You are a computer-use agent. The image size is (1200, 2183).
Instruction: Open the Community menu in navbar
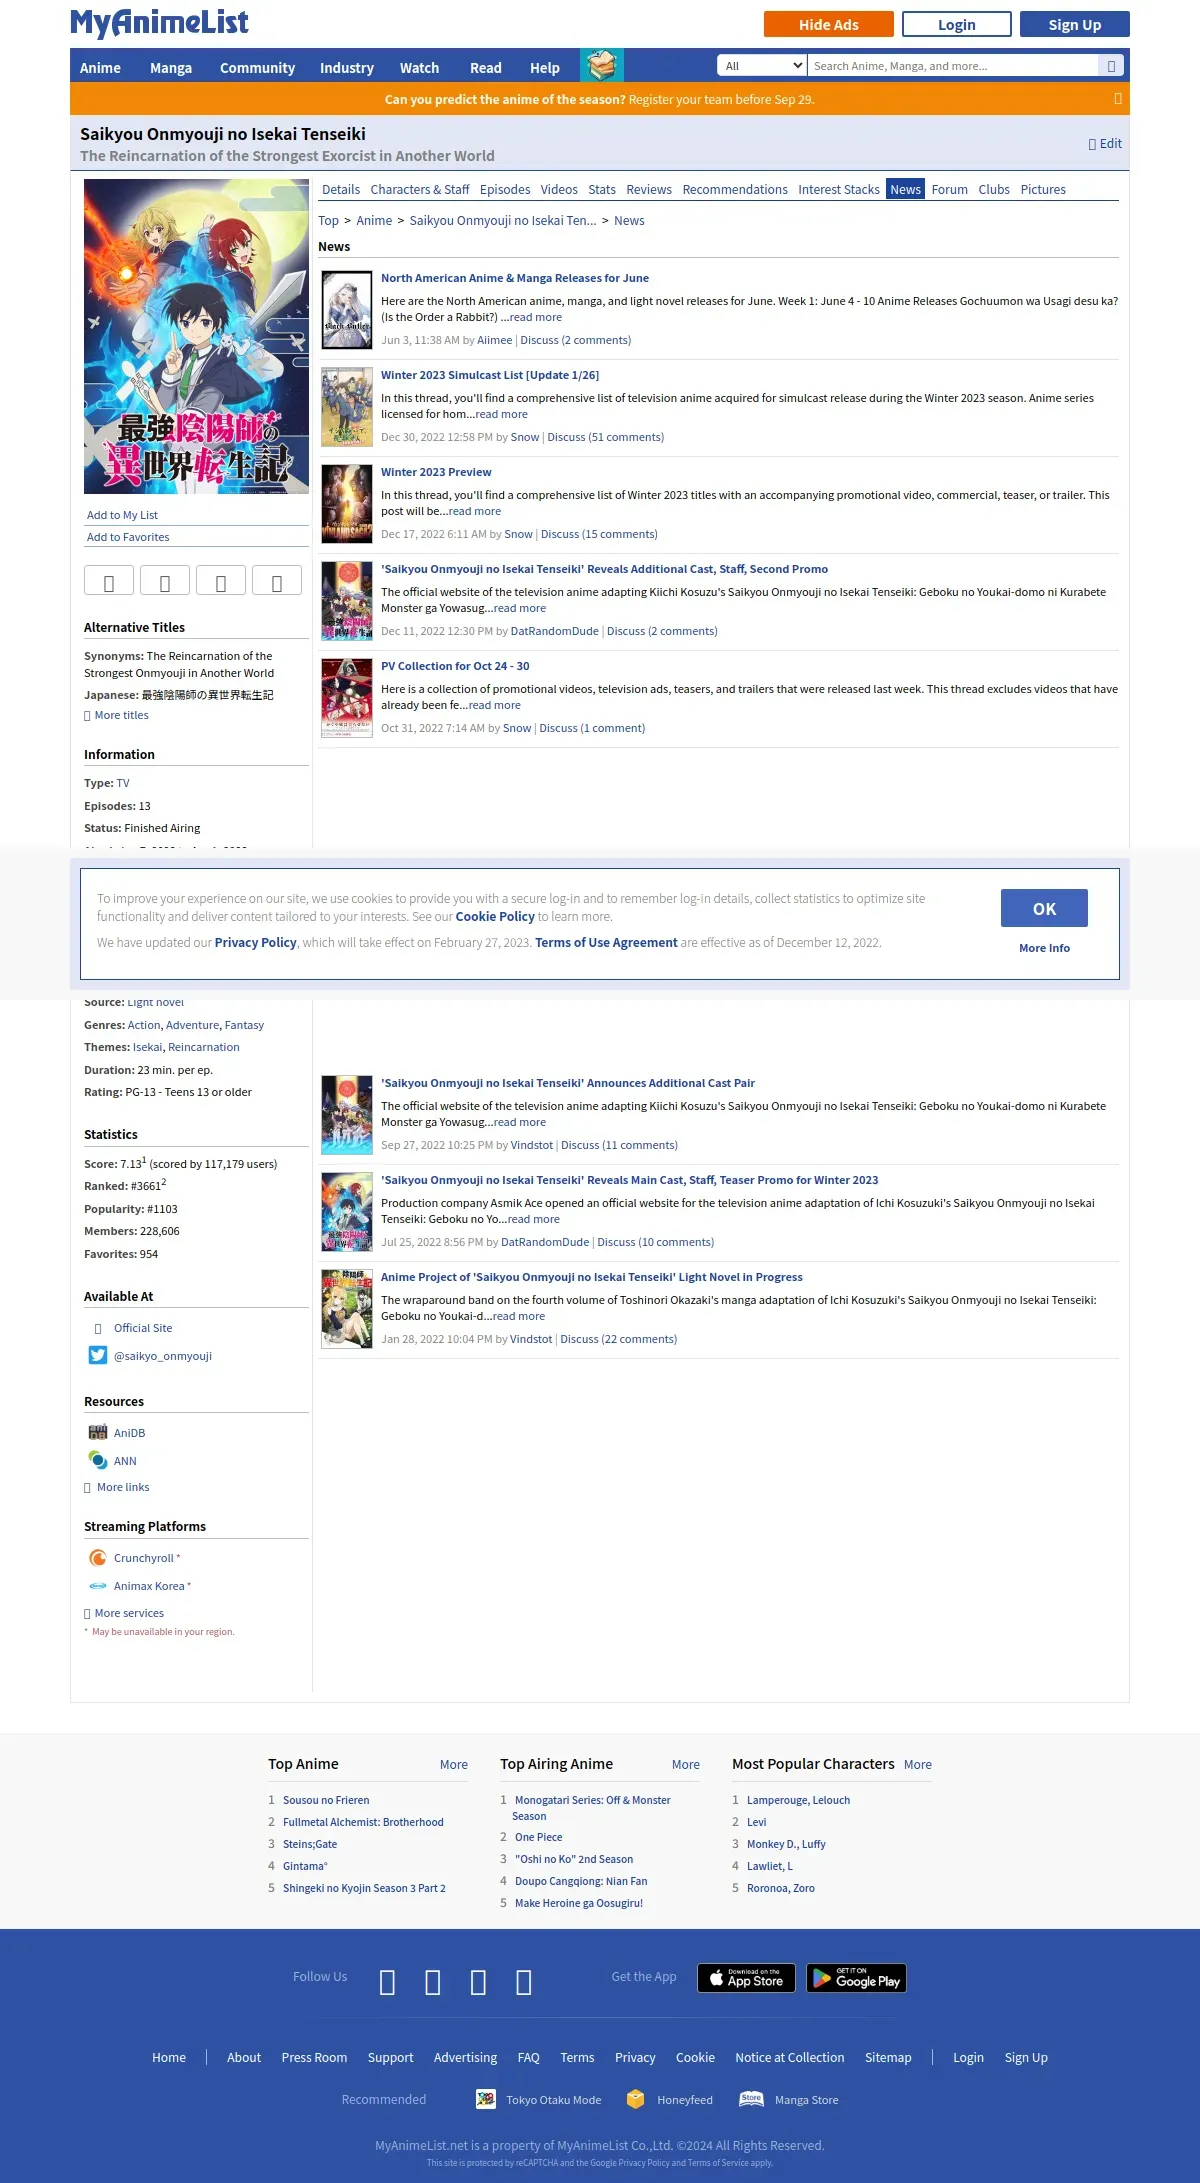click(257, 68)
